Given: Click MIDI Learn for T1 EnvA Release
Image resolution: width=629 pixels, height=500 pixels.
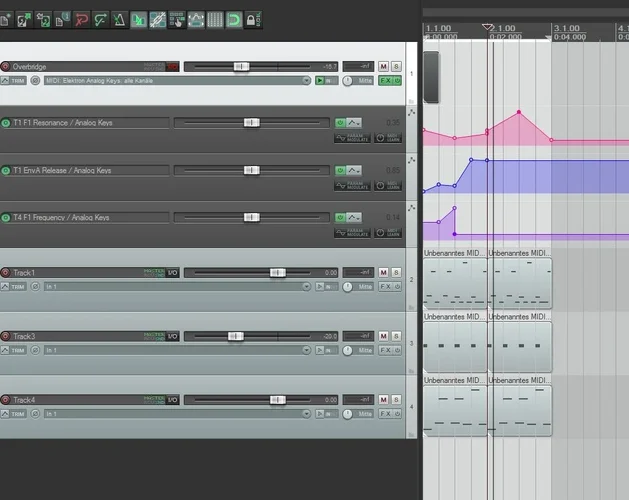Looking at the screenshot, I should coord(387,185).
